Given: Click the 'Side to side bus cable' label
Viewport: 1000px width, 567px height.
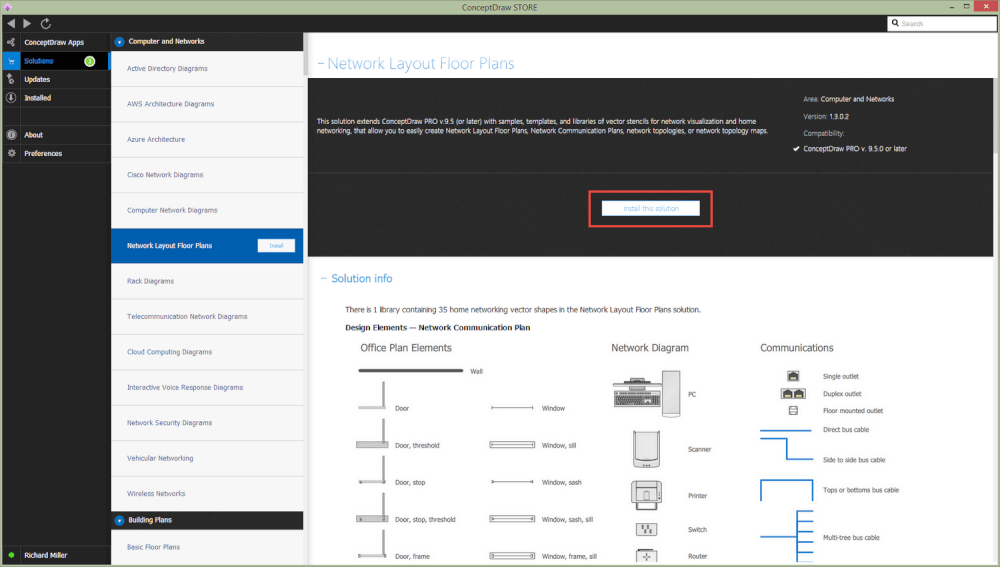Looking at the screenshot, I should pos(854,460).
